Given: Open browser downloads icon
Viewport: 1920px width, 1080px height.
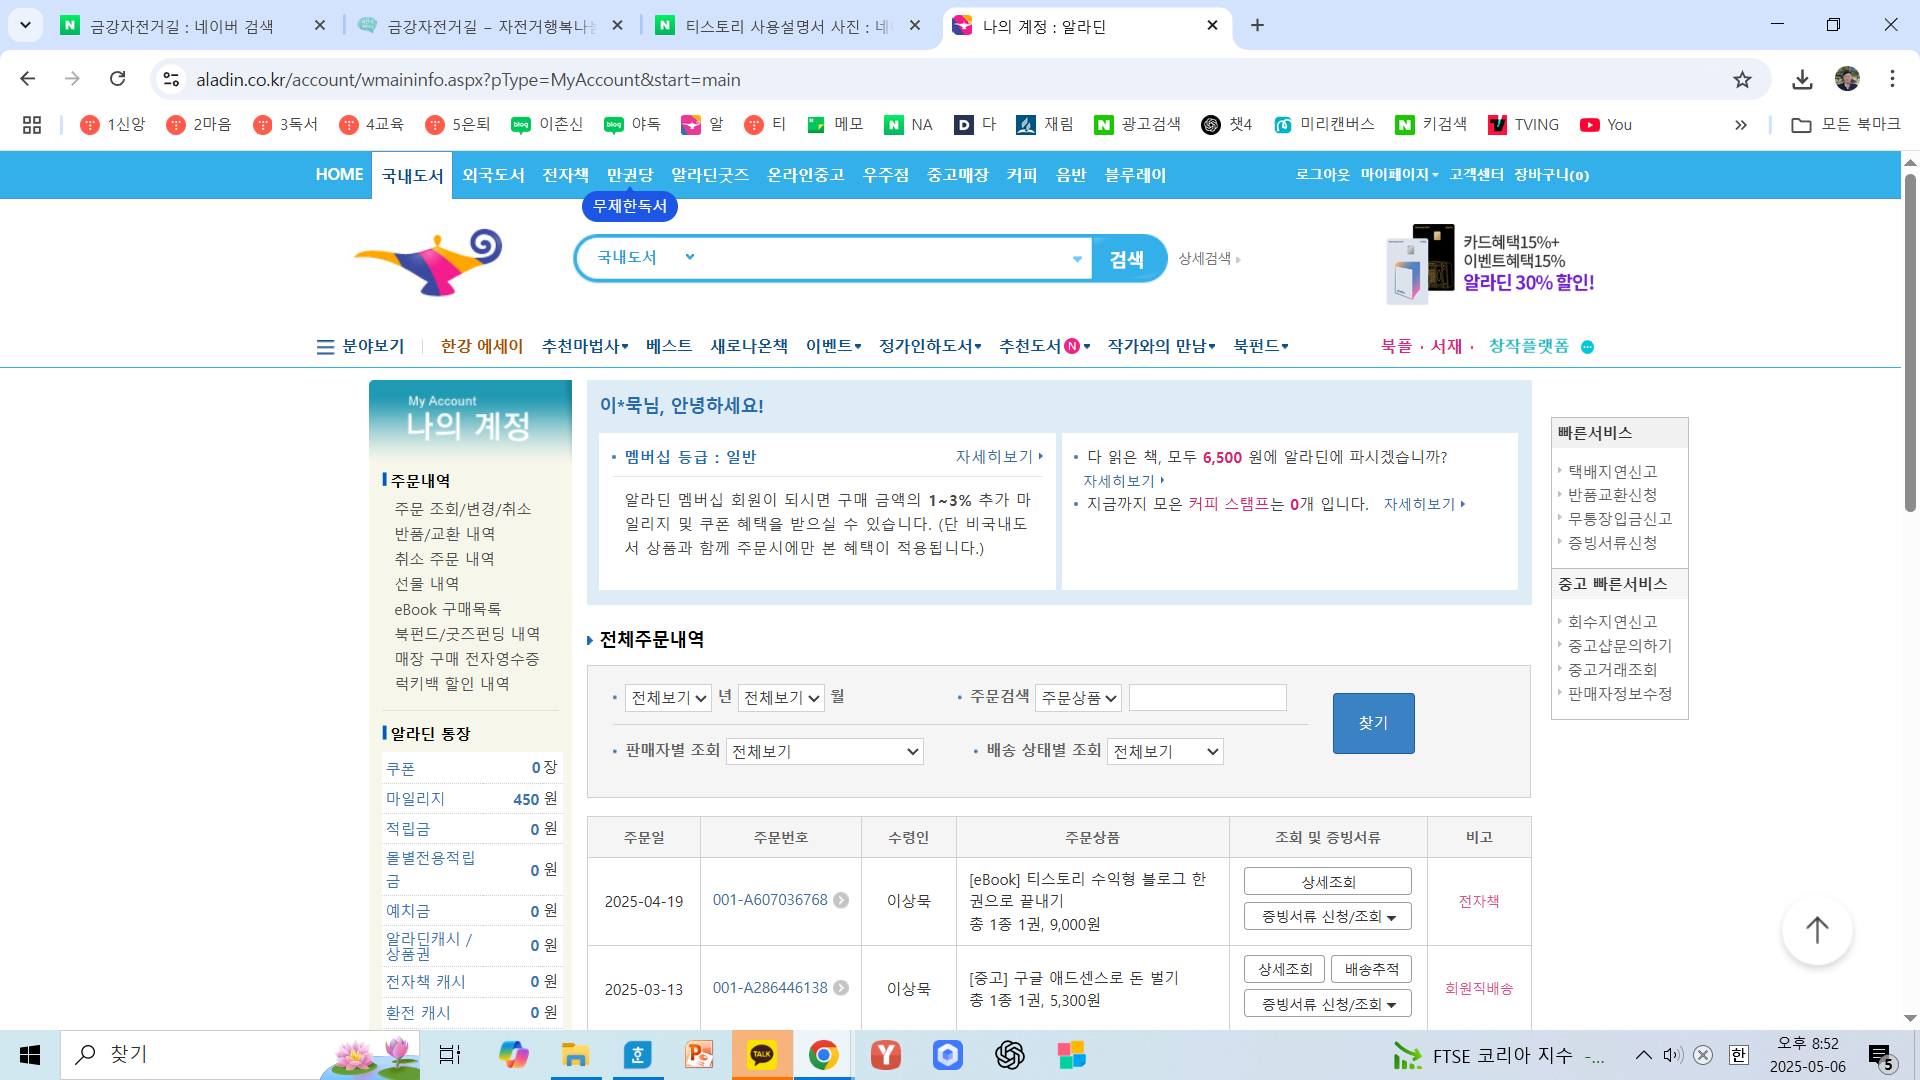Looking at the screenshot, I should (1802, 80).
